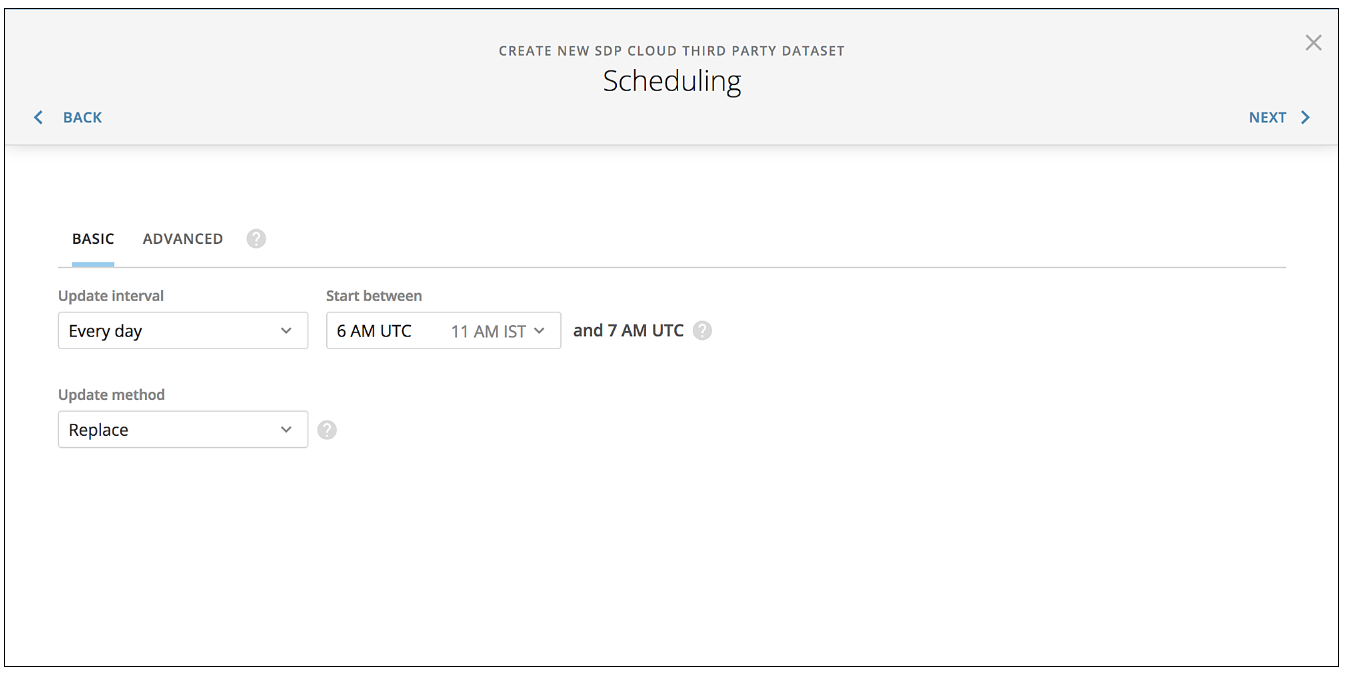
Task: Click the Scheduling page title
Action: (x=672, y=81)
